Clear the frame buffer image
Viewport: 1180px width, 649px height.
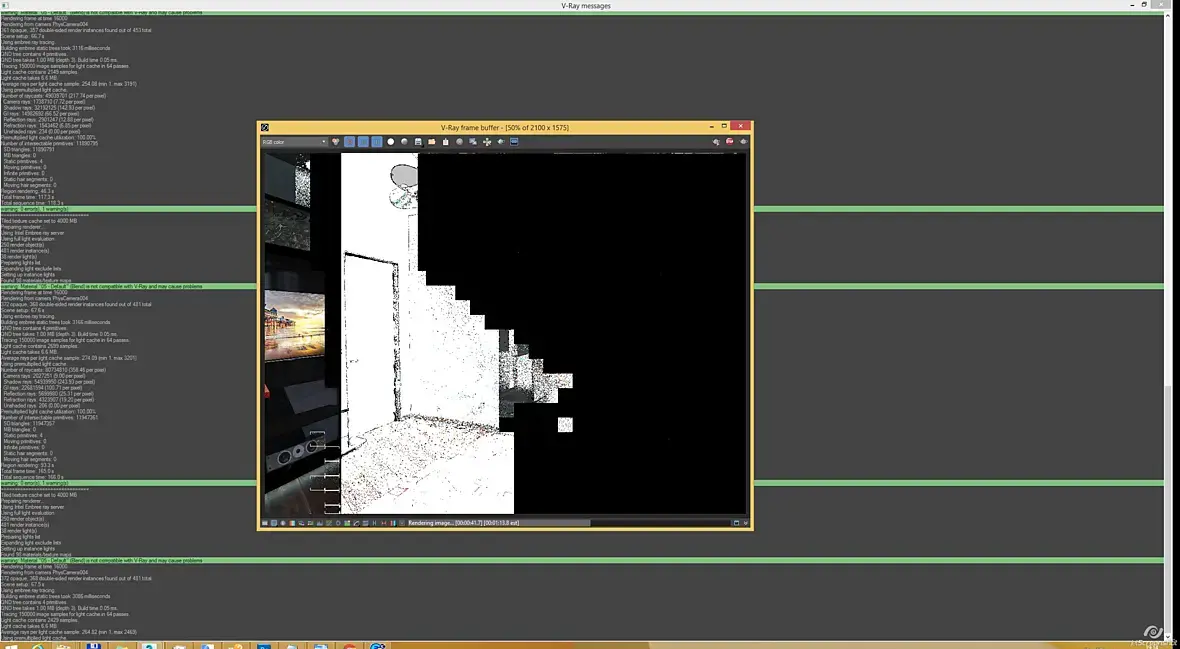(x=446, y=142)
